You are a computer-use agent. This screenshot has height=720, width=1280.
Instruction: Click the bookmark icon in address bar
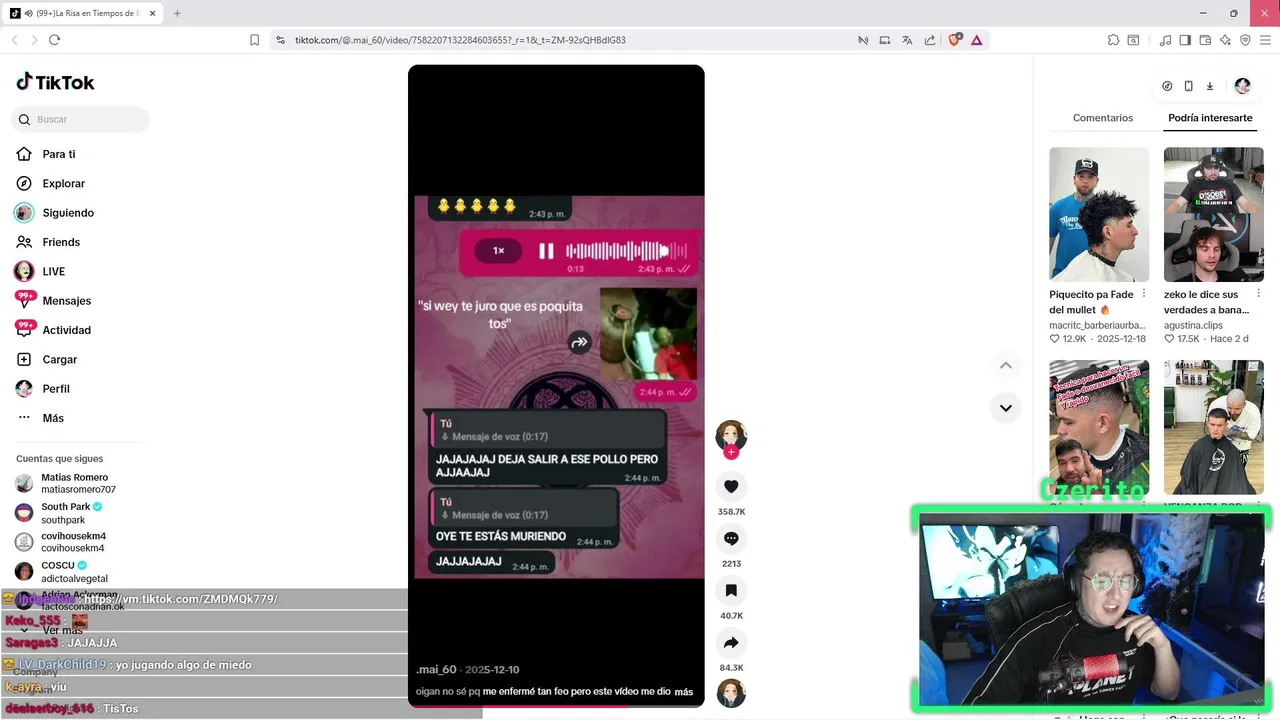click(255, 40)
